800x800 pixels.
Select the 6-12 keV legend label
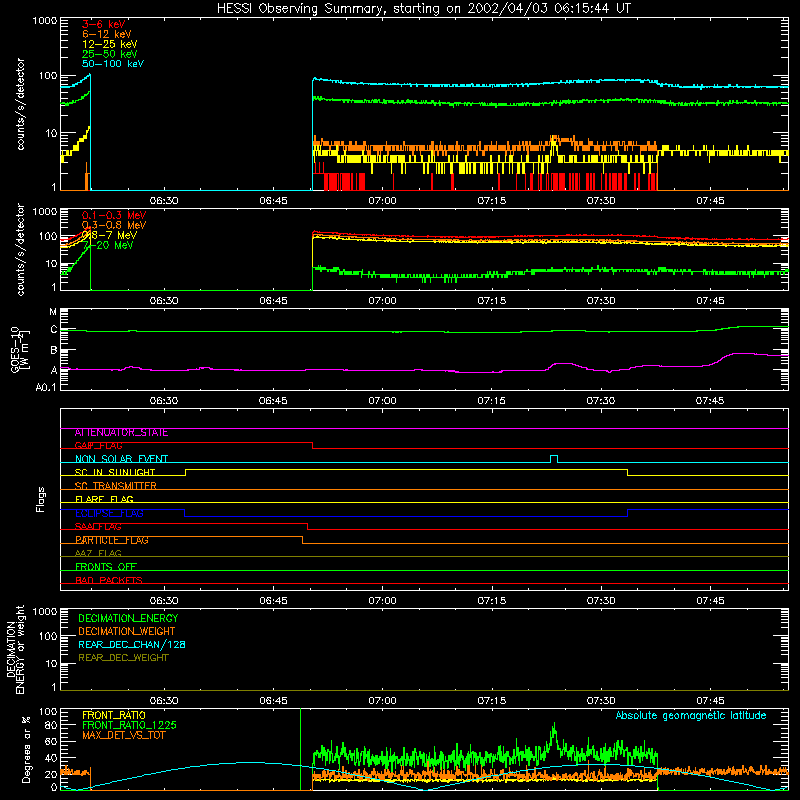pyautogui.click(x=106, y=34)
